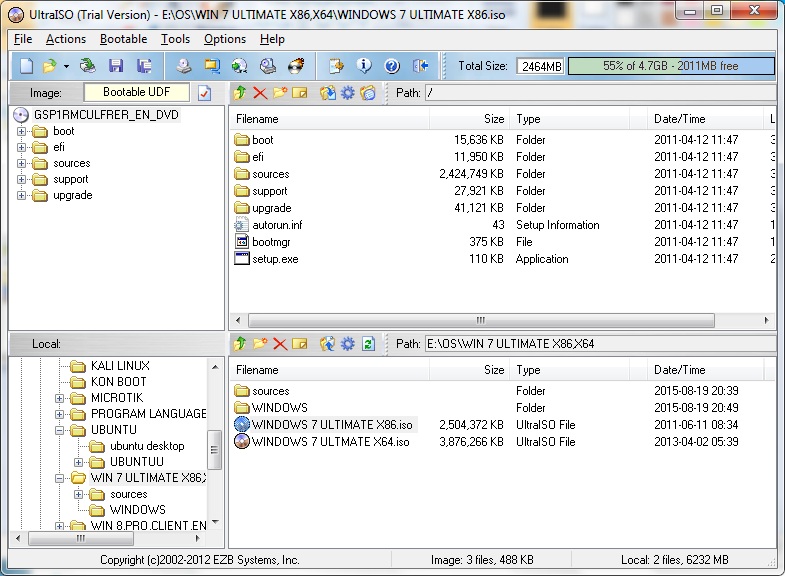Click the Make CD/DVD Image icon
785x576 pixels.
click(184, 66)
